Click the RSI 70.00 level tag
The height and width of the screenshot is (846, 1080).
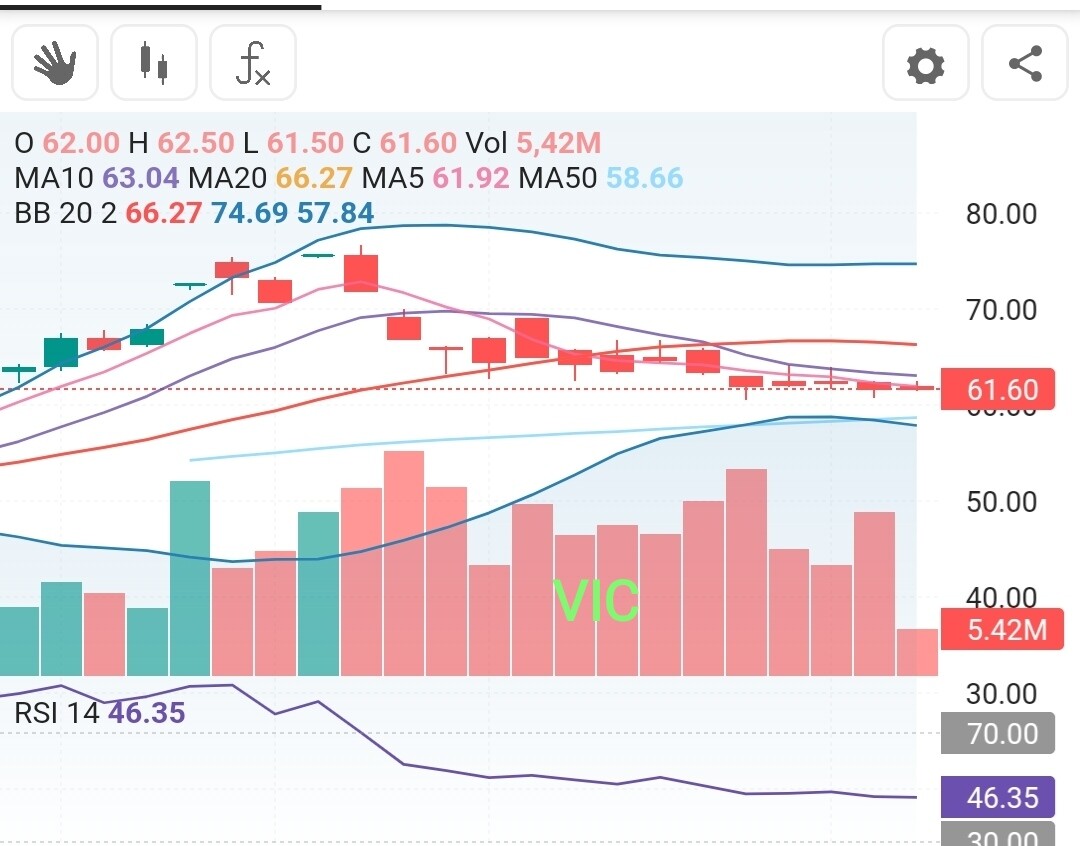[997, 733]
